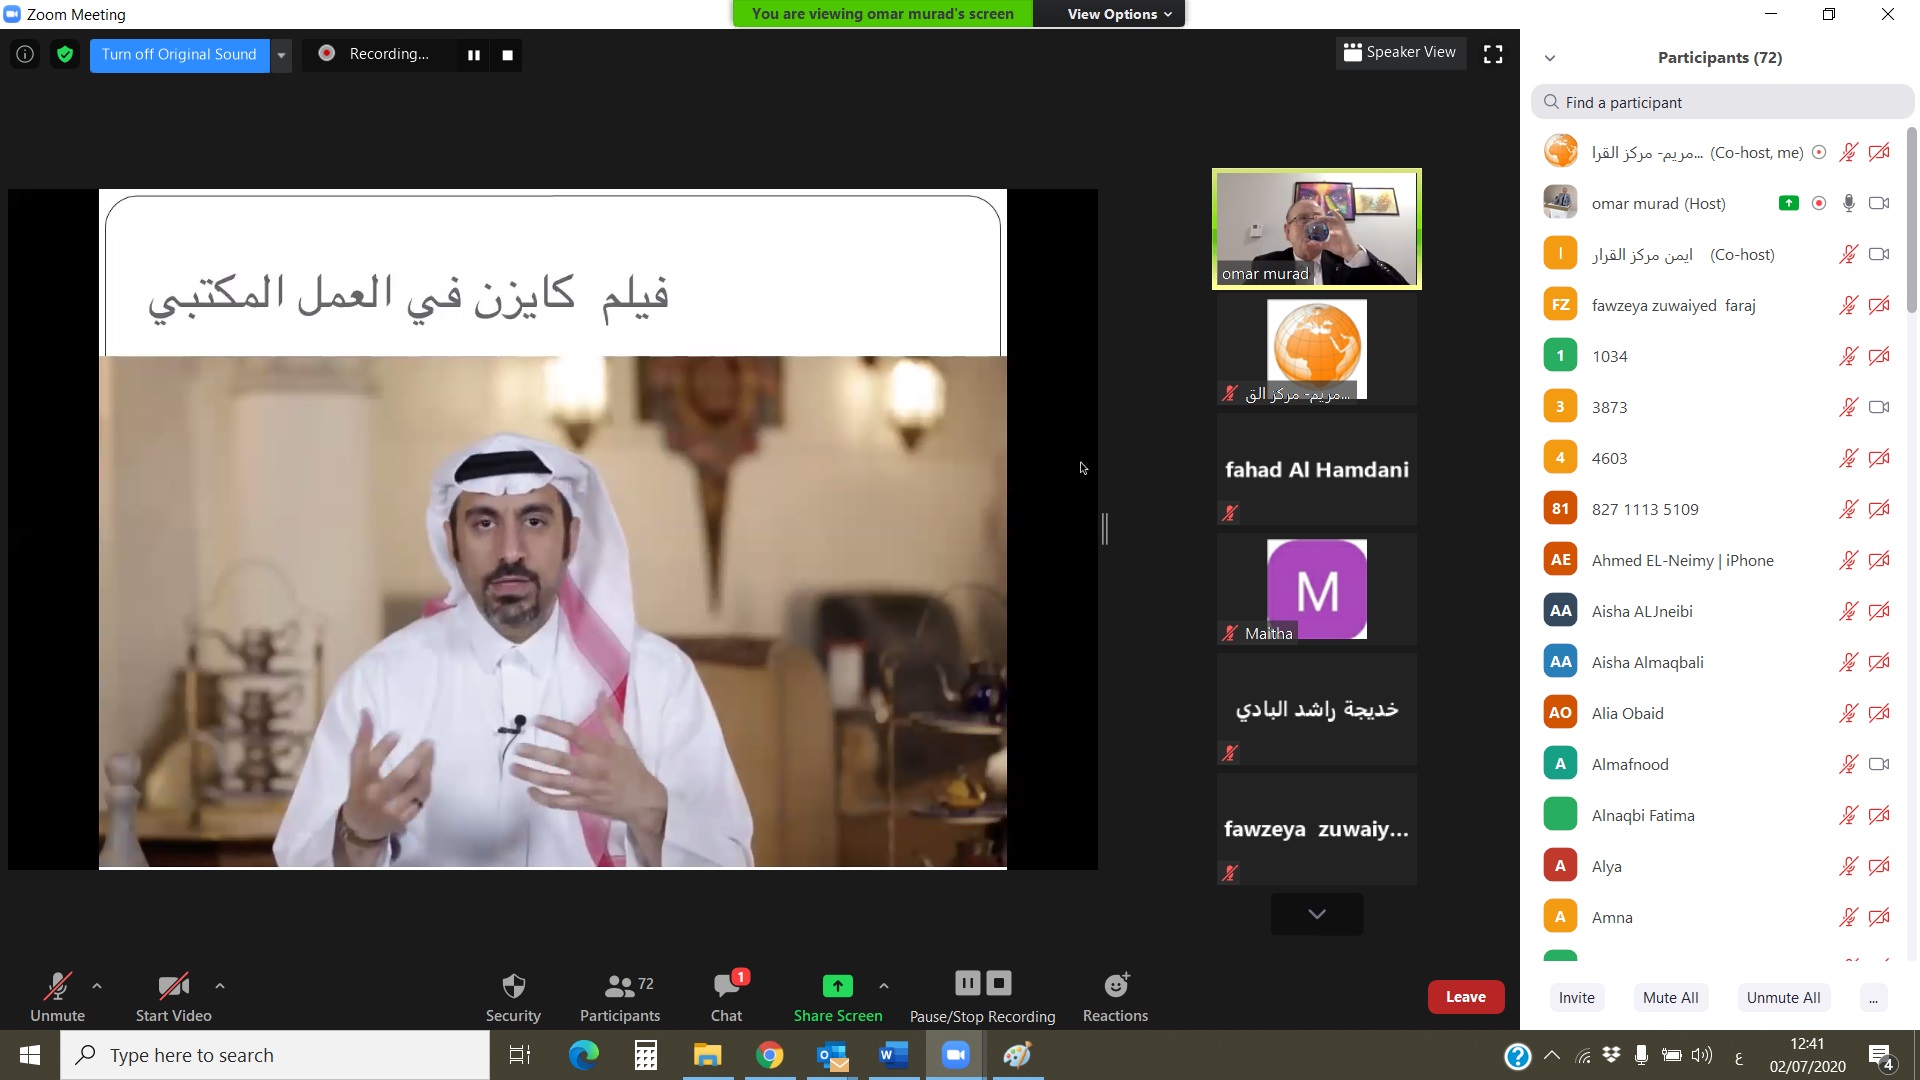The width and height of the screenshot is (1920, 1080).
Task: Start your video camera
Action: (x=173, y=997)
